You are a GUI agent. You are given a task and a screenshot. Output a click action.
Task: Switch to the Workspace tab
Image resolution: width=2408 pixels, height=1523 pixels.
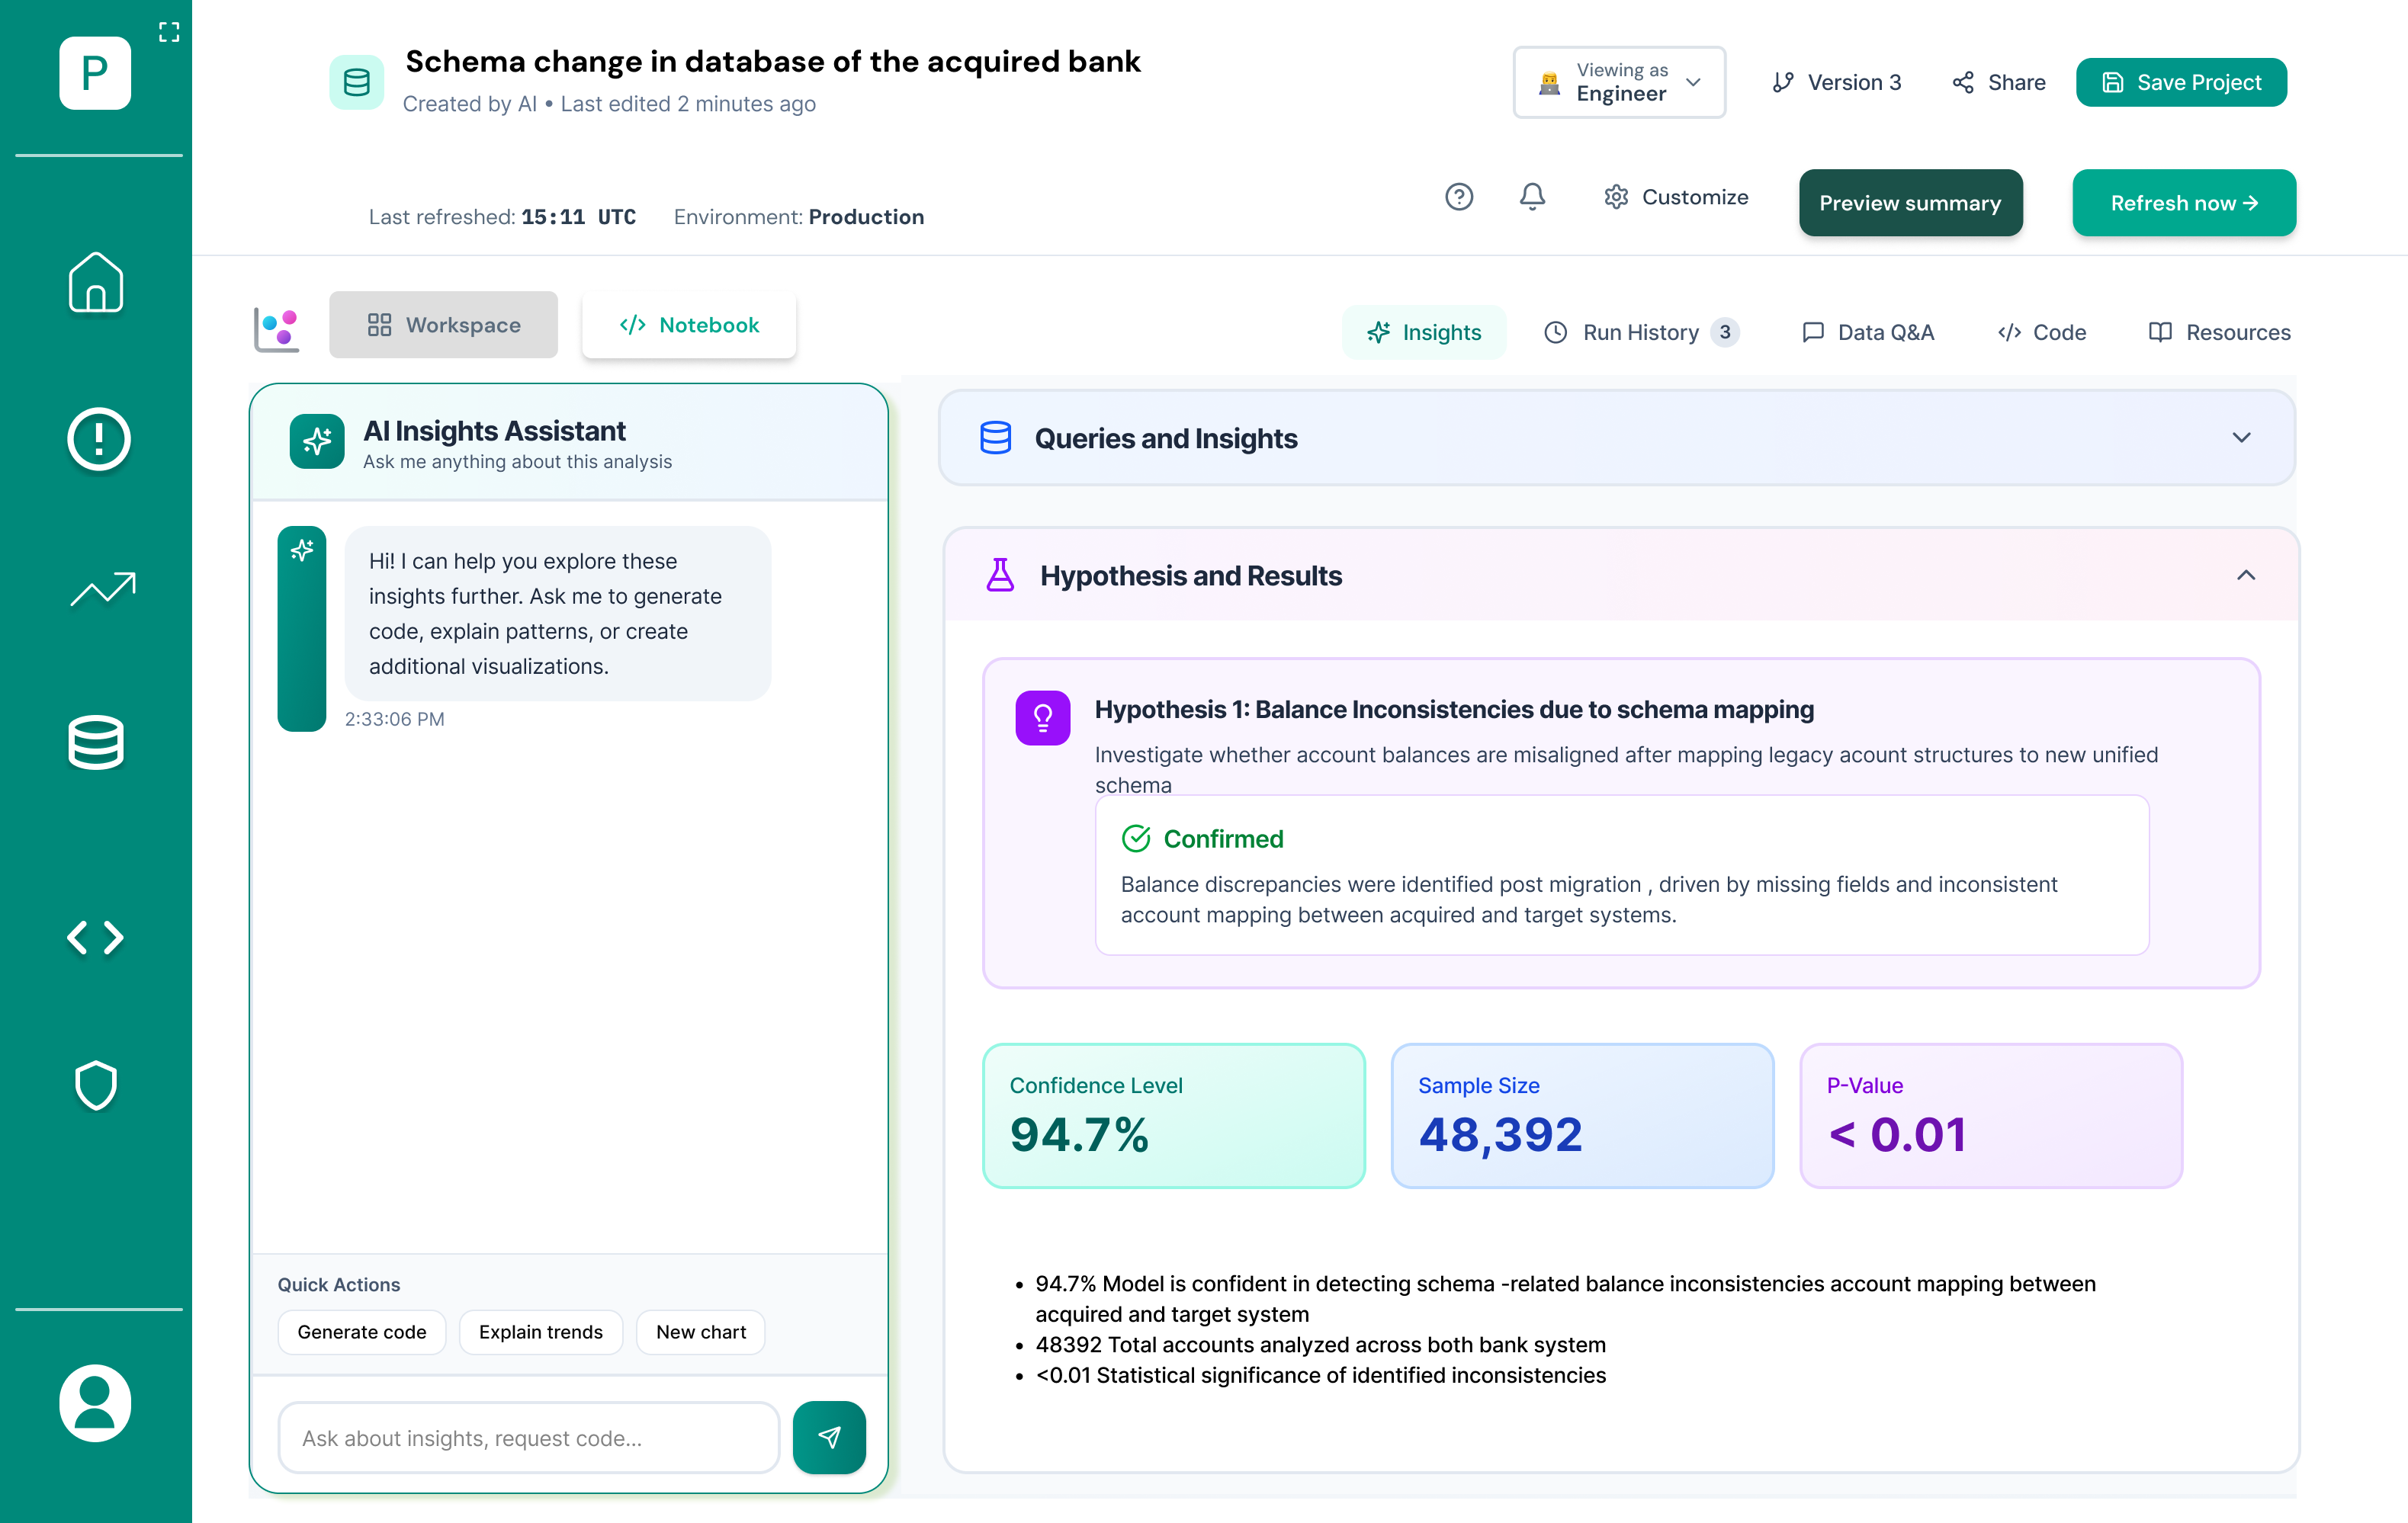[x=443, y=324]
